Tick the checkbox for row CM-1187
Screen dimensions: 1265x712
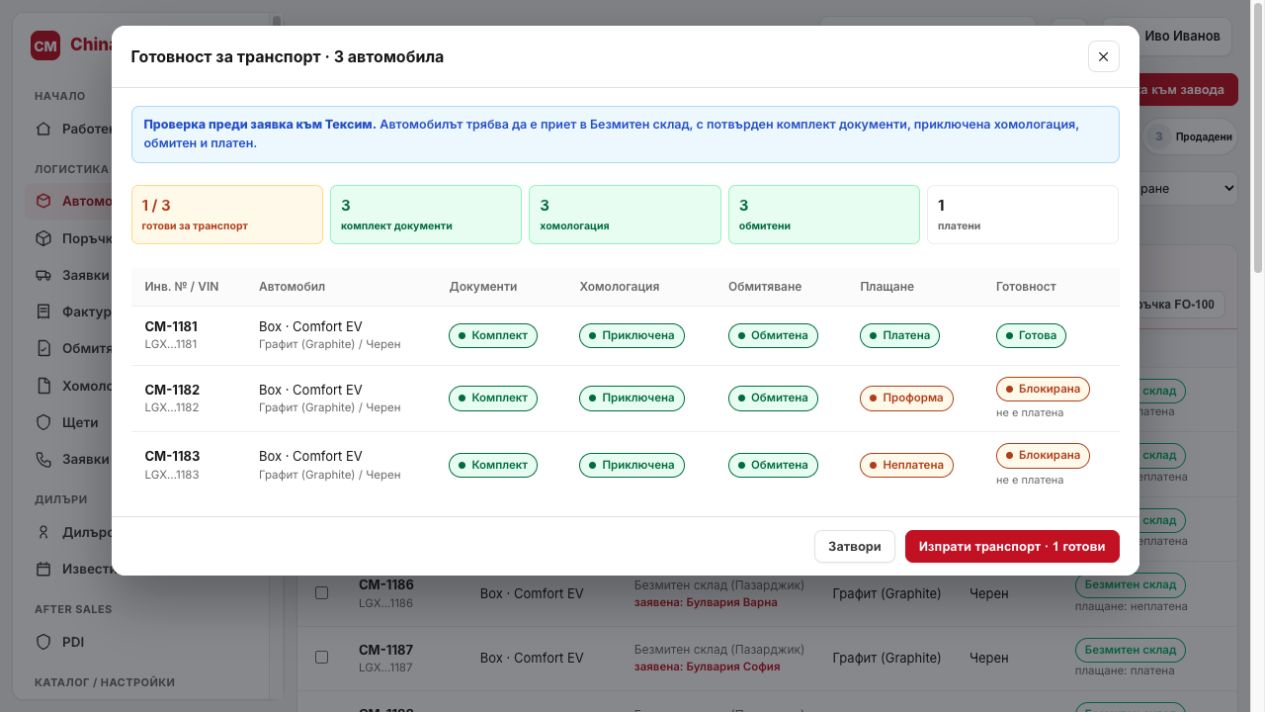322,657
